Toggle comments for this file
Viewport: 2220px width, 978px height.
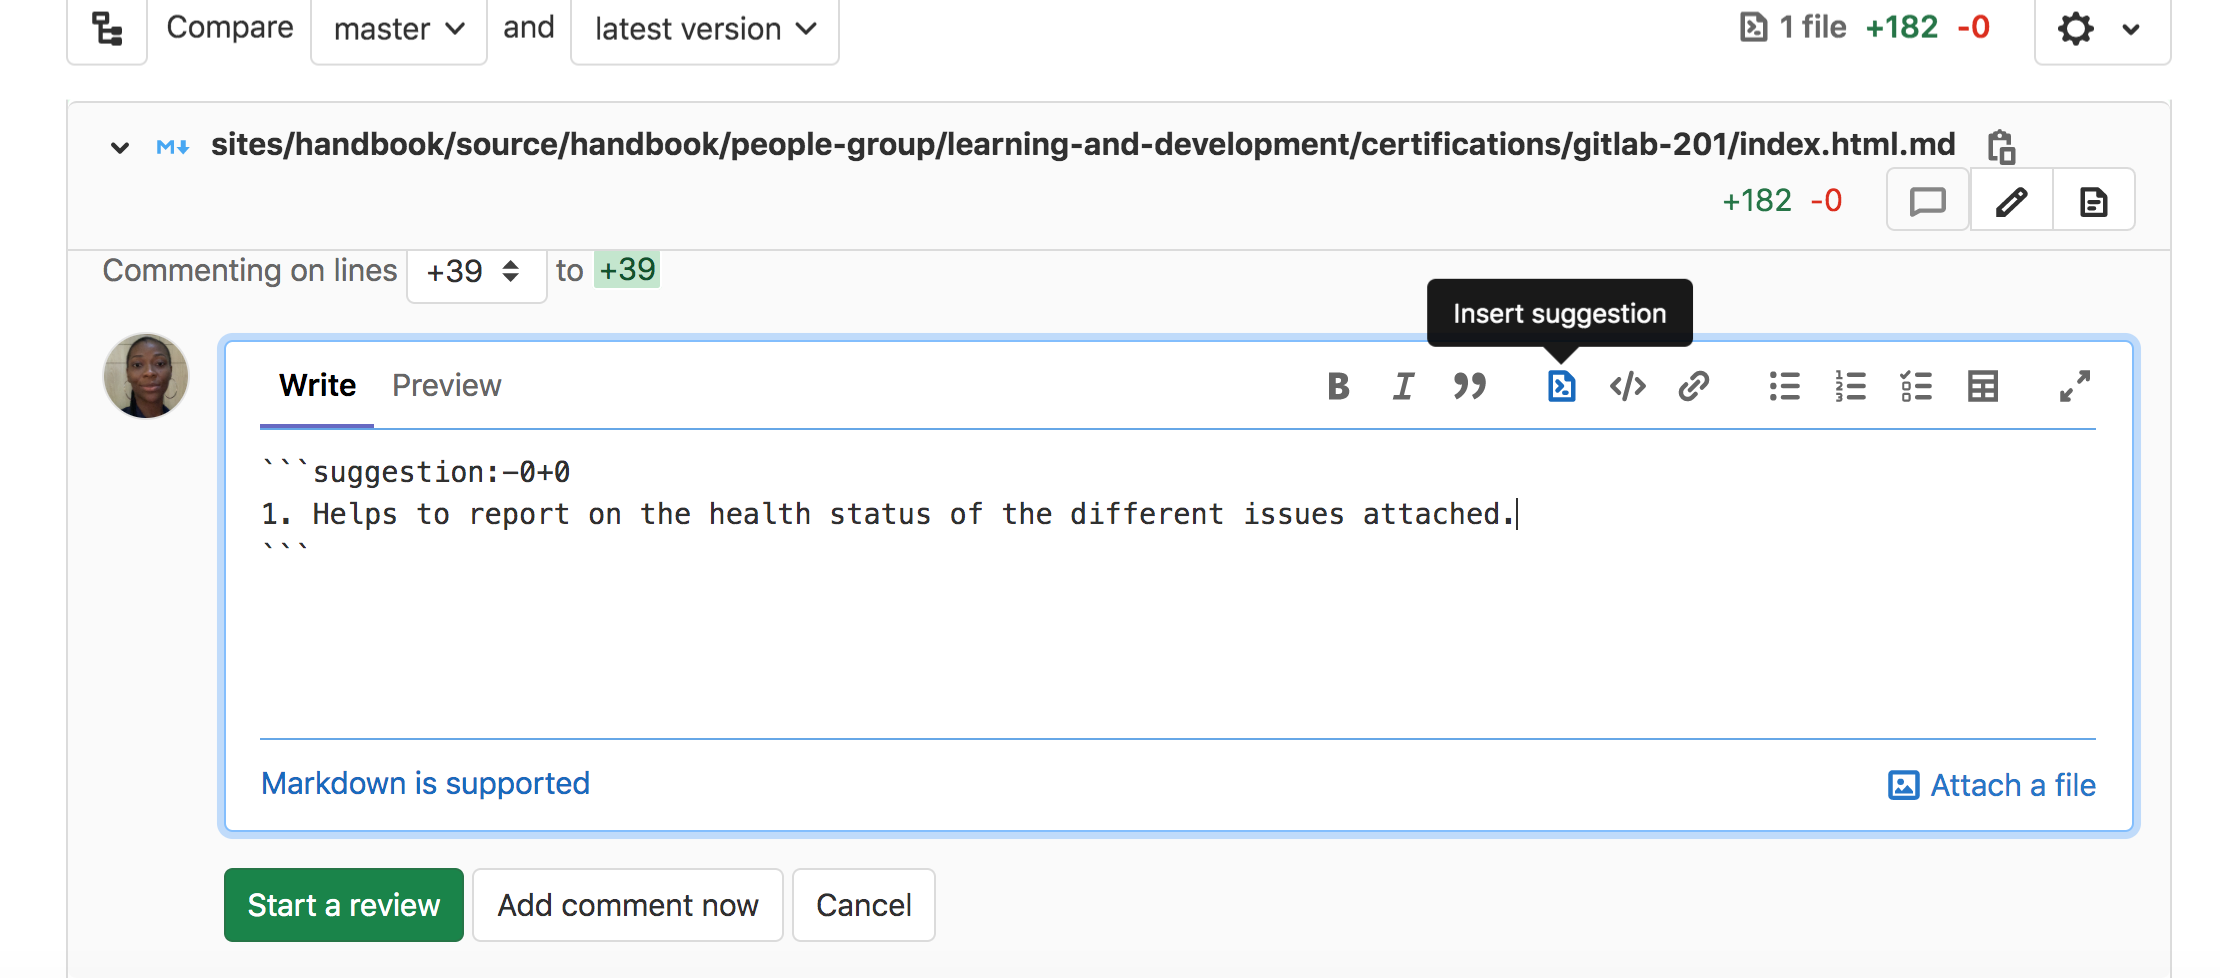1927,201
